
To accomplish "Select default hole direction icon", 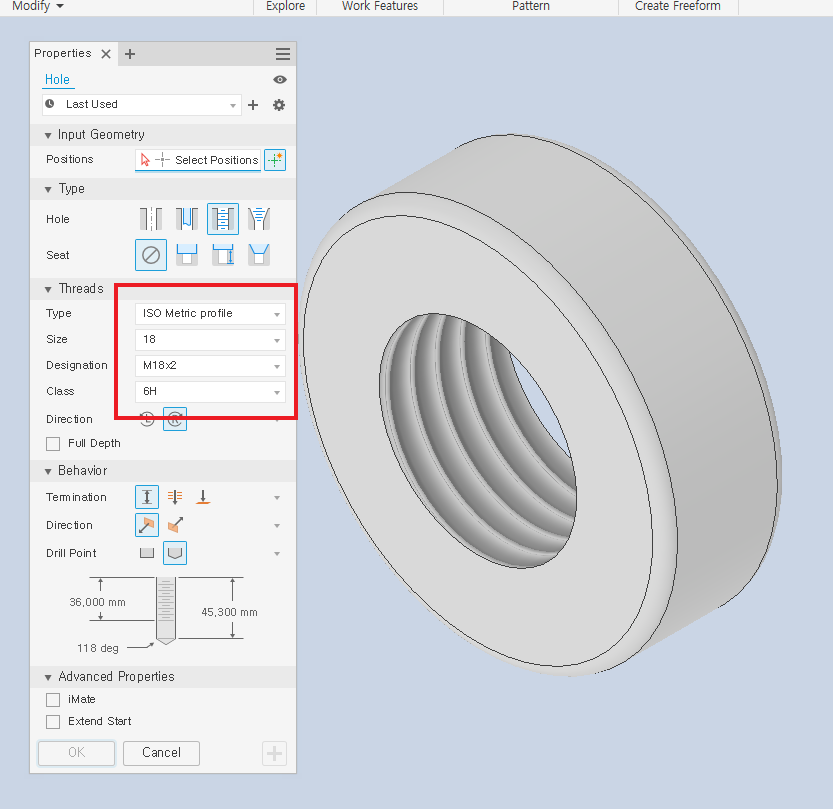I will [147, 525].
